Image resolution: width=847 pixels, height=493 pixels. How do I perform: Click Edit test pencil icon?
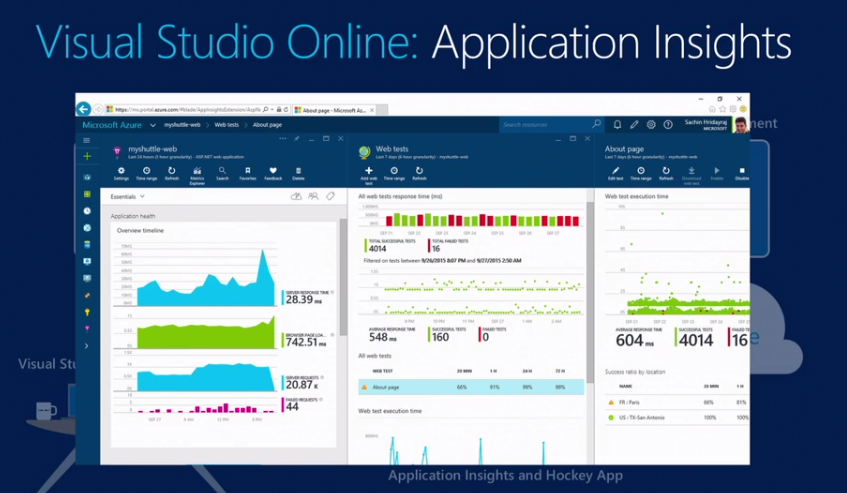tap(616, 172)
